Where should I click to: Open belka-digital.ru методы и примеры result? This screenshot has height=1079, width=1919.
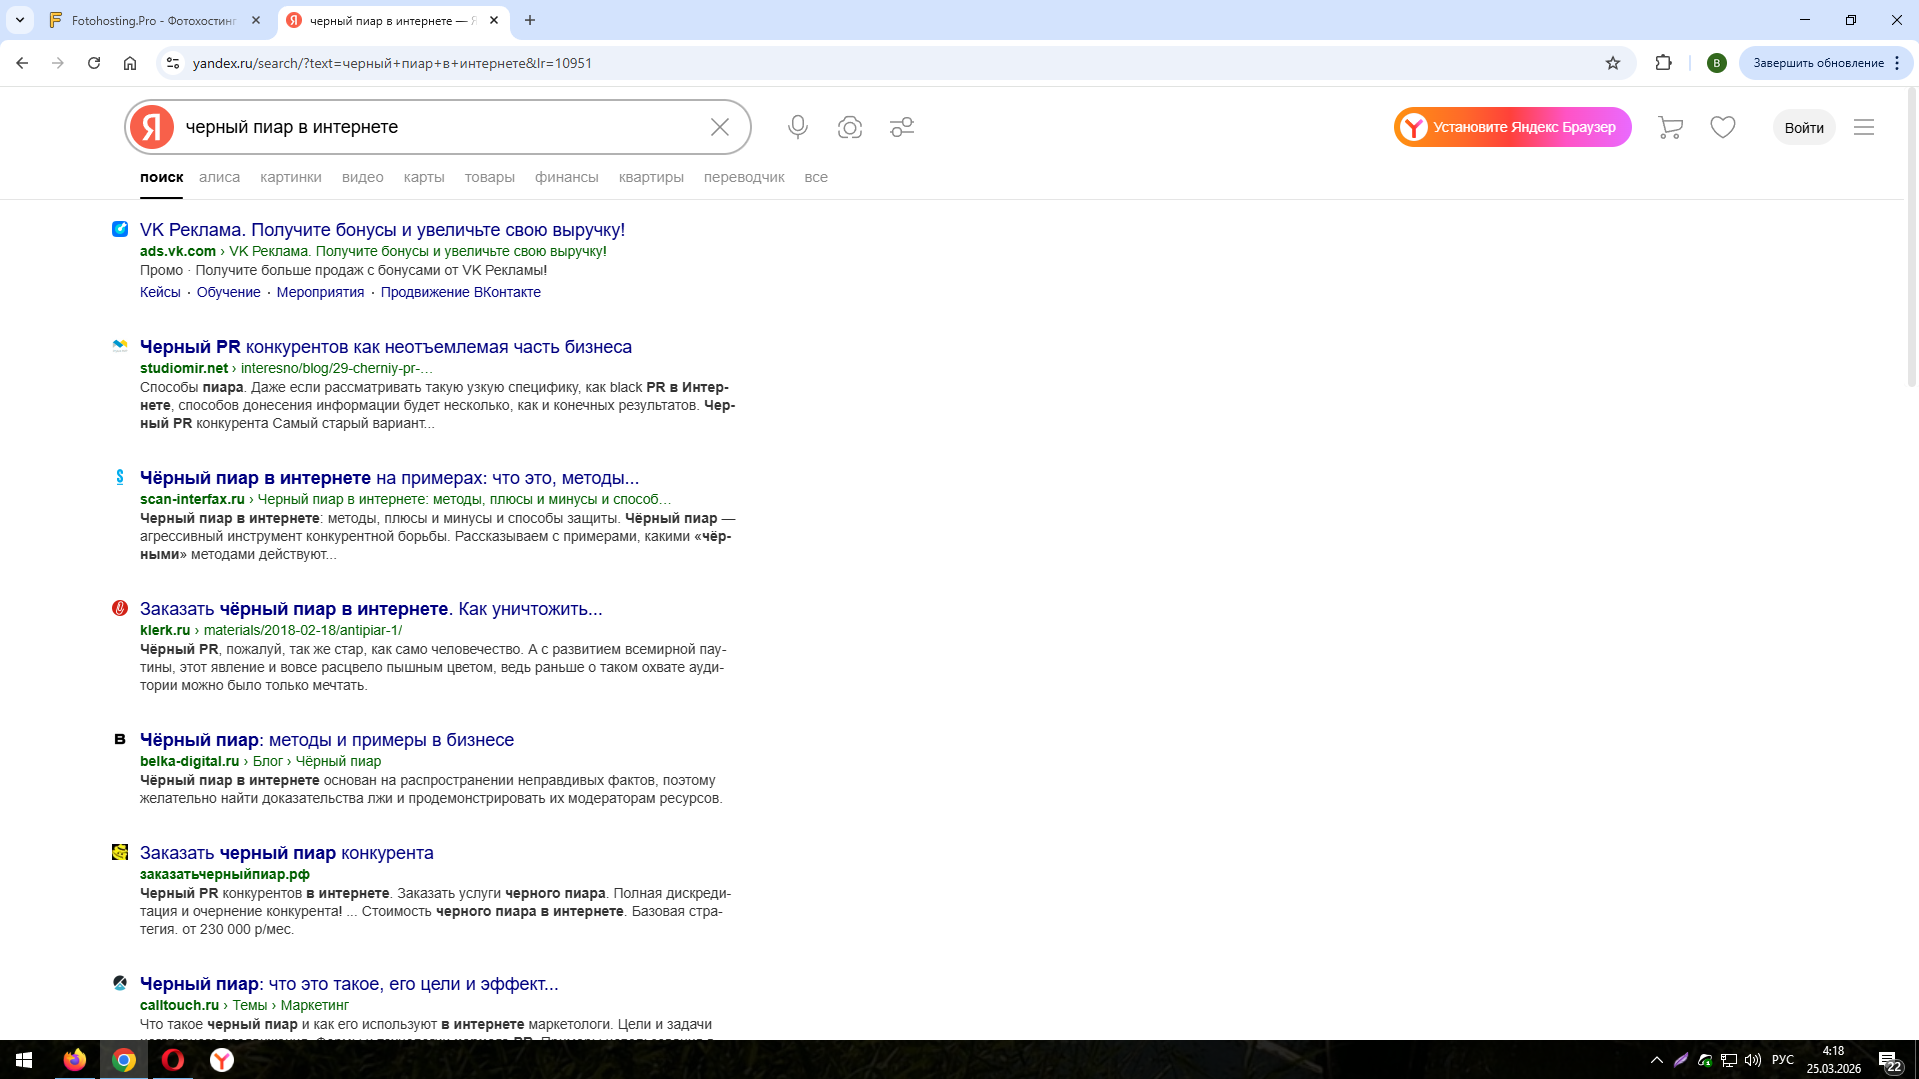[x=327, y=740]
